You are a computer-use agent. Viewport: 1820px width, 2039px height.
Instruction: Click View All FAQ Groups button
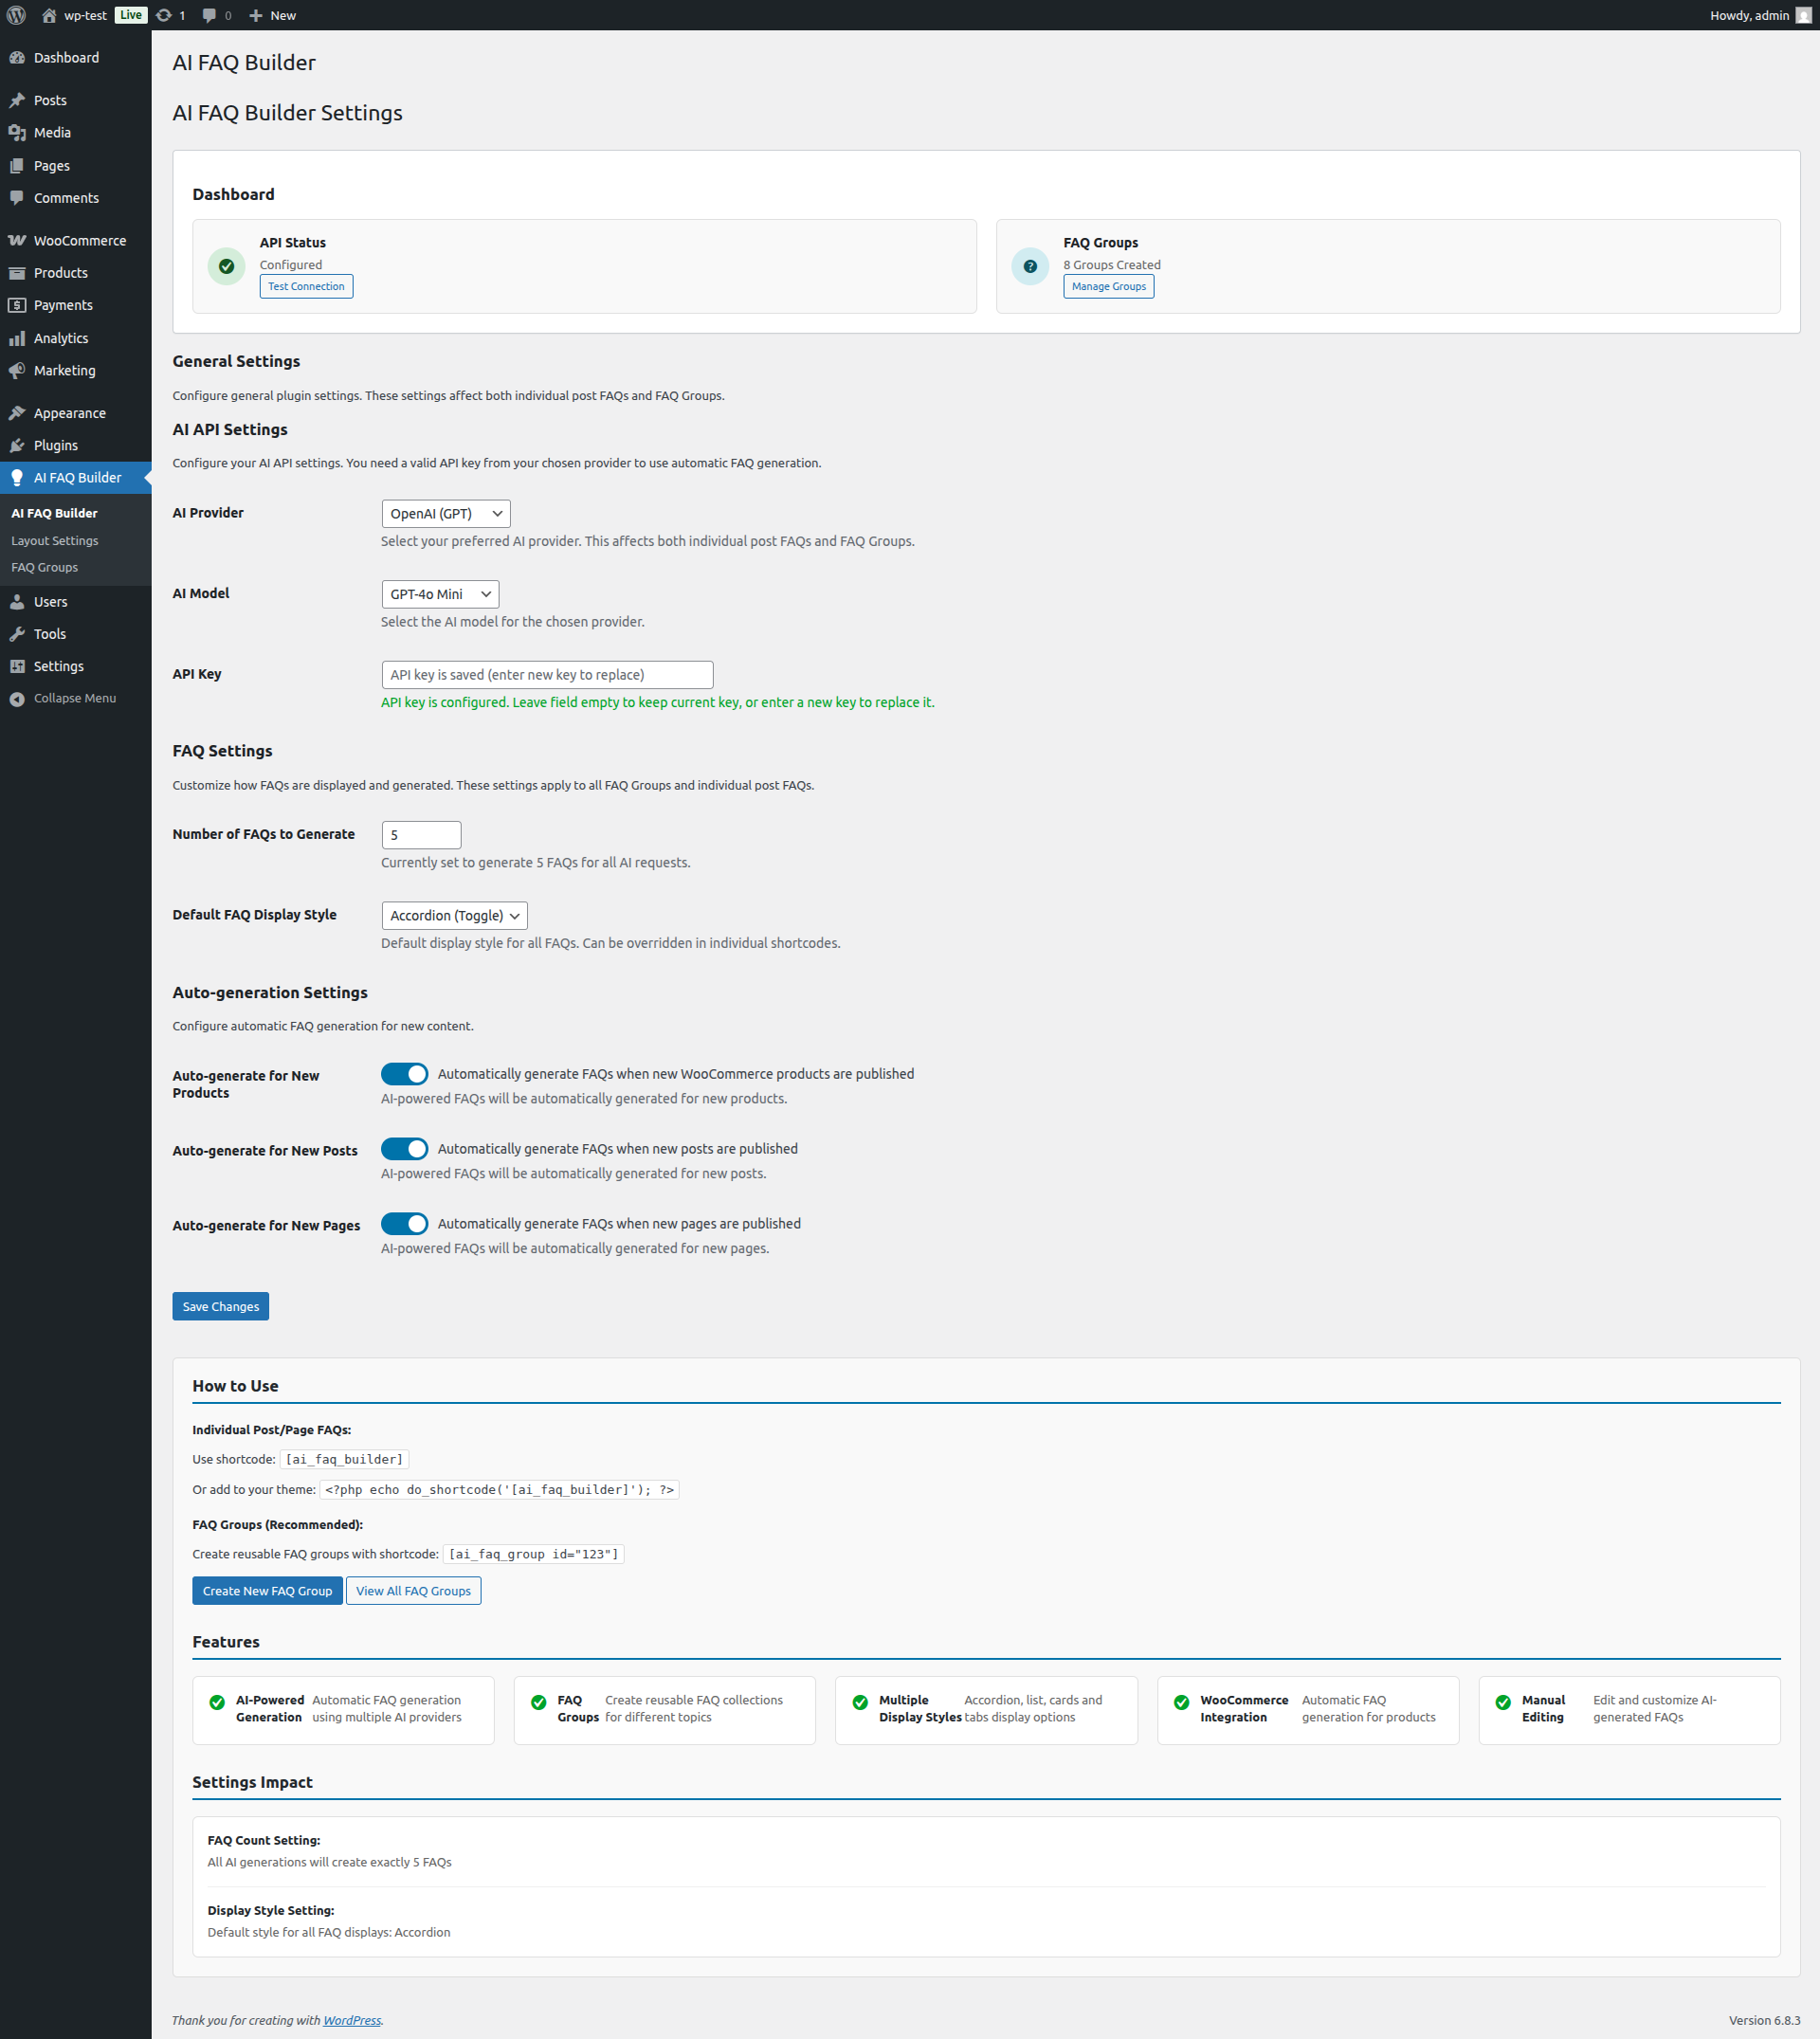click(413, 1592)
